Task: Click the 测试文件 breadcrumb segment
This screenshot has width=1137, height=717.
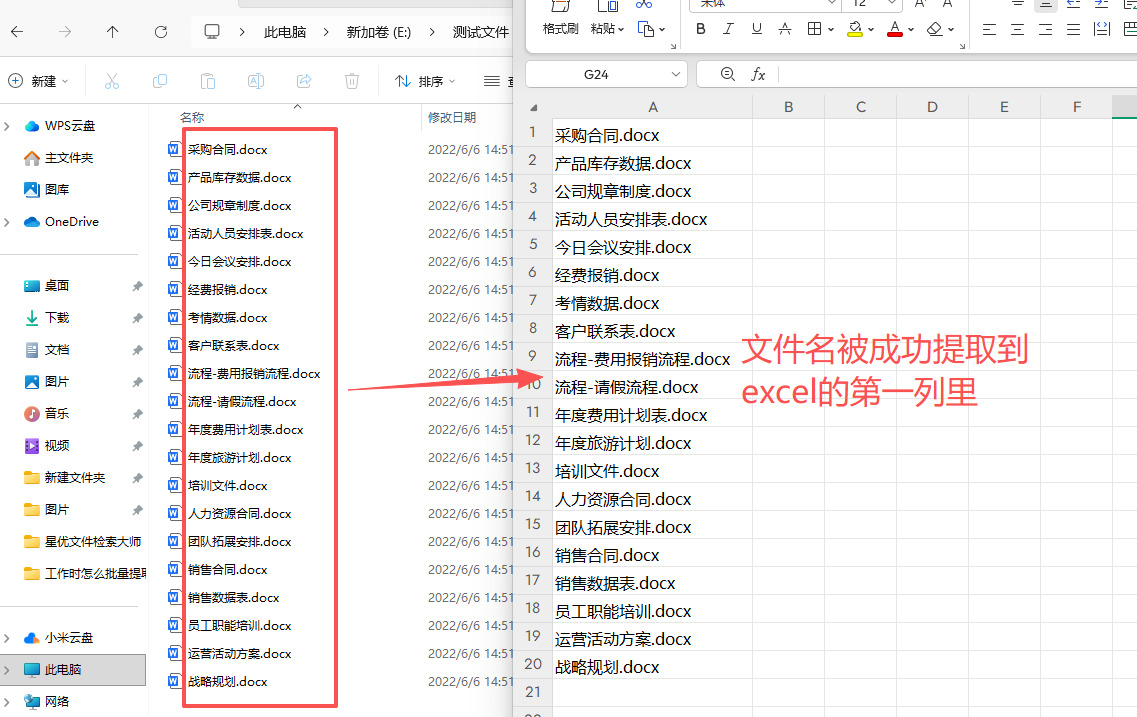Action: (x=481, y=32)
